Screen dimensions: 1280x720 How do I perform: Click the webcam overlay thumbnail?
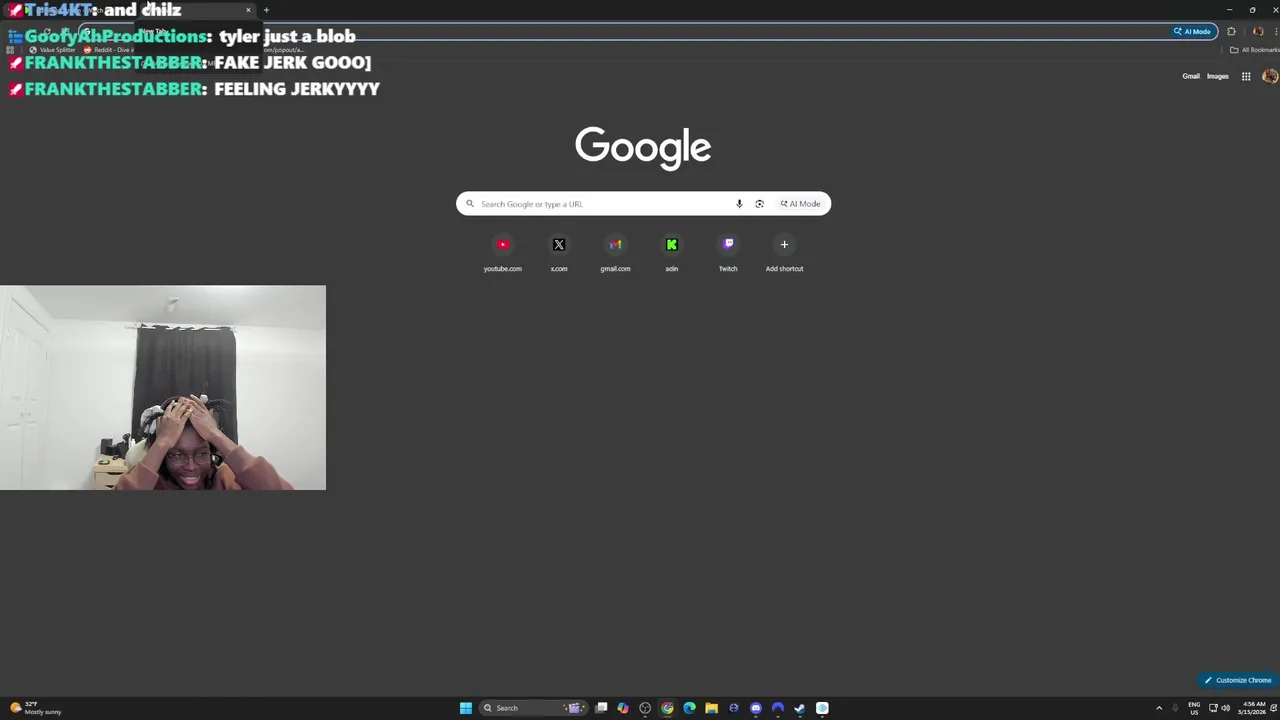click(163, 388)
